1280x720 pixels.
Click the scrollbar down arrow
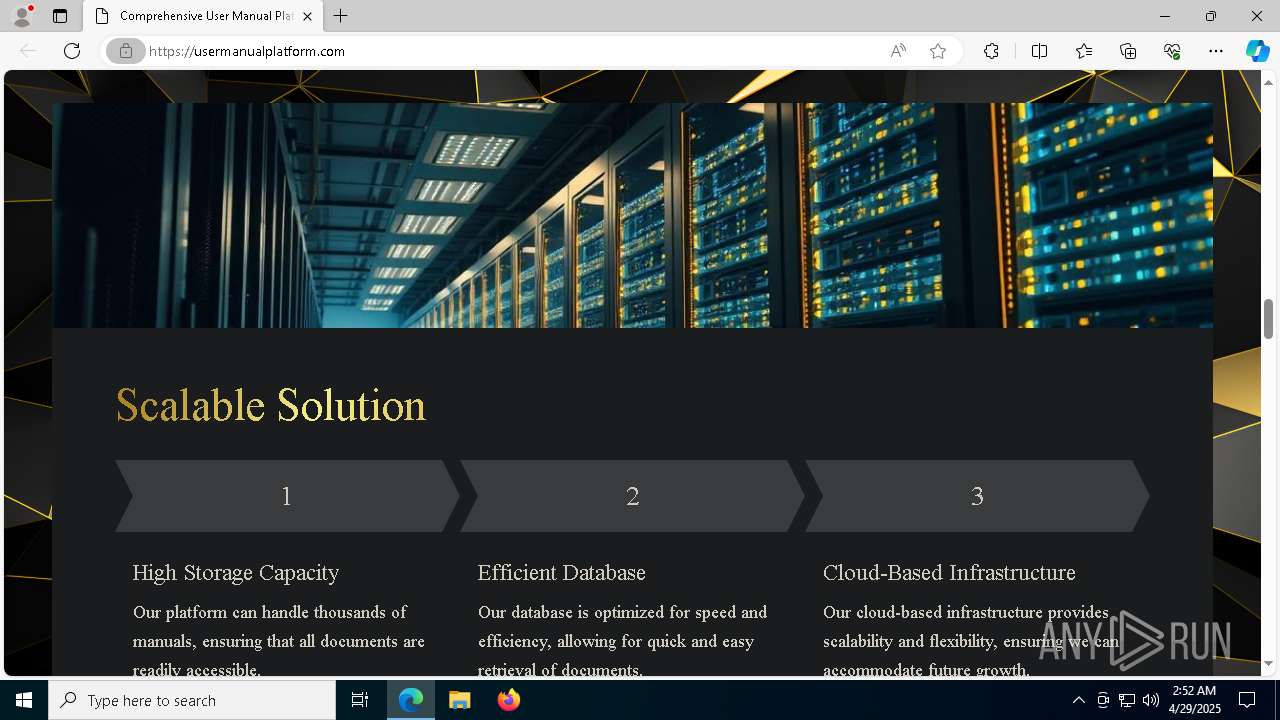(x=1269, y=663)
